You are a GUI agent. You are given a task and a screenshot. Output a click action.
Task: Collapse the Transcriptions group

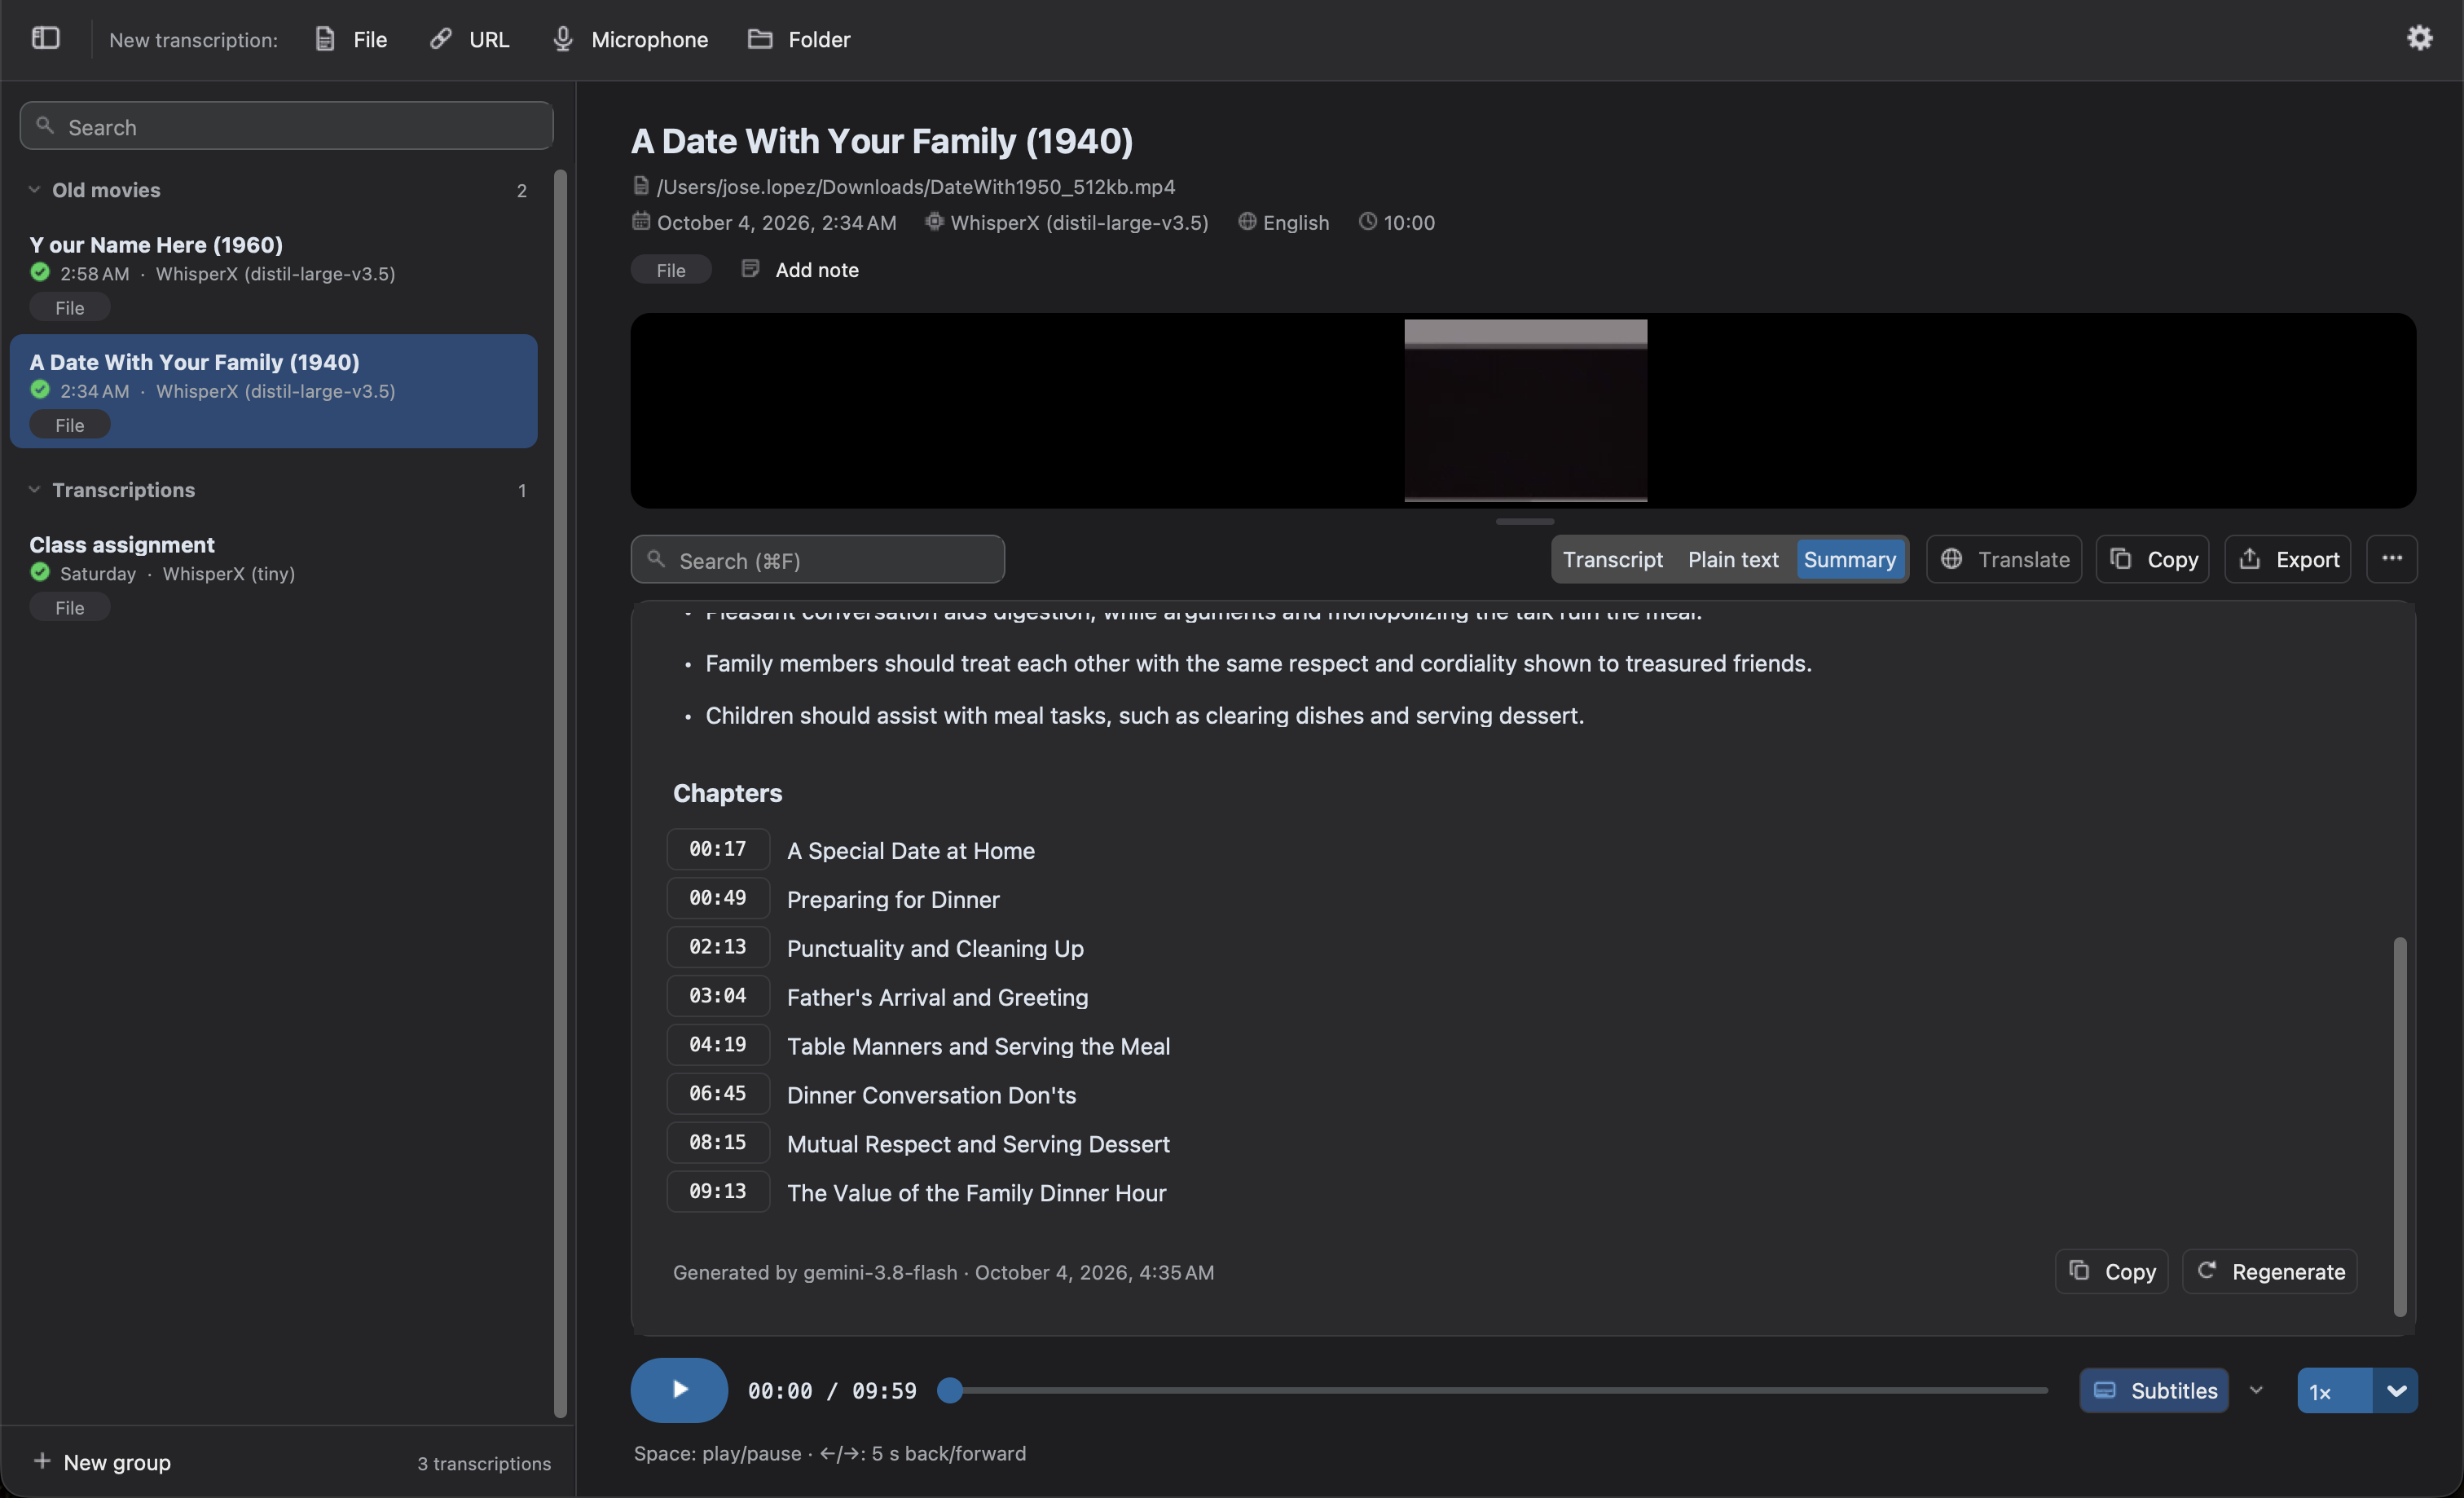click(x=34, y=489)
